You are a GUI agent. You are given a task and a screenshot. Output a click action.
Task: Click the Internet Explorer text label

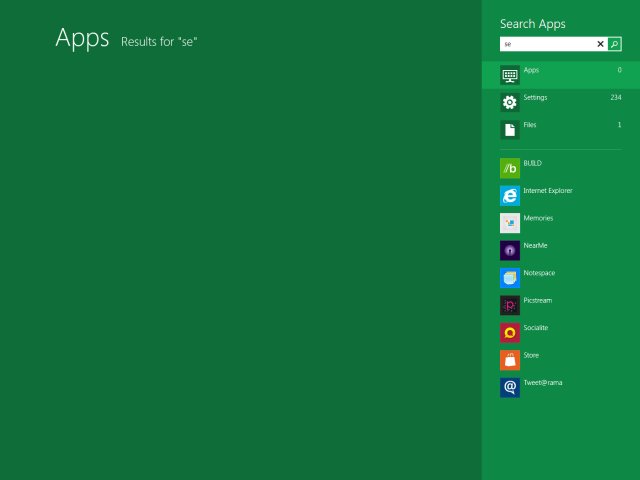pos(548,190)
